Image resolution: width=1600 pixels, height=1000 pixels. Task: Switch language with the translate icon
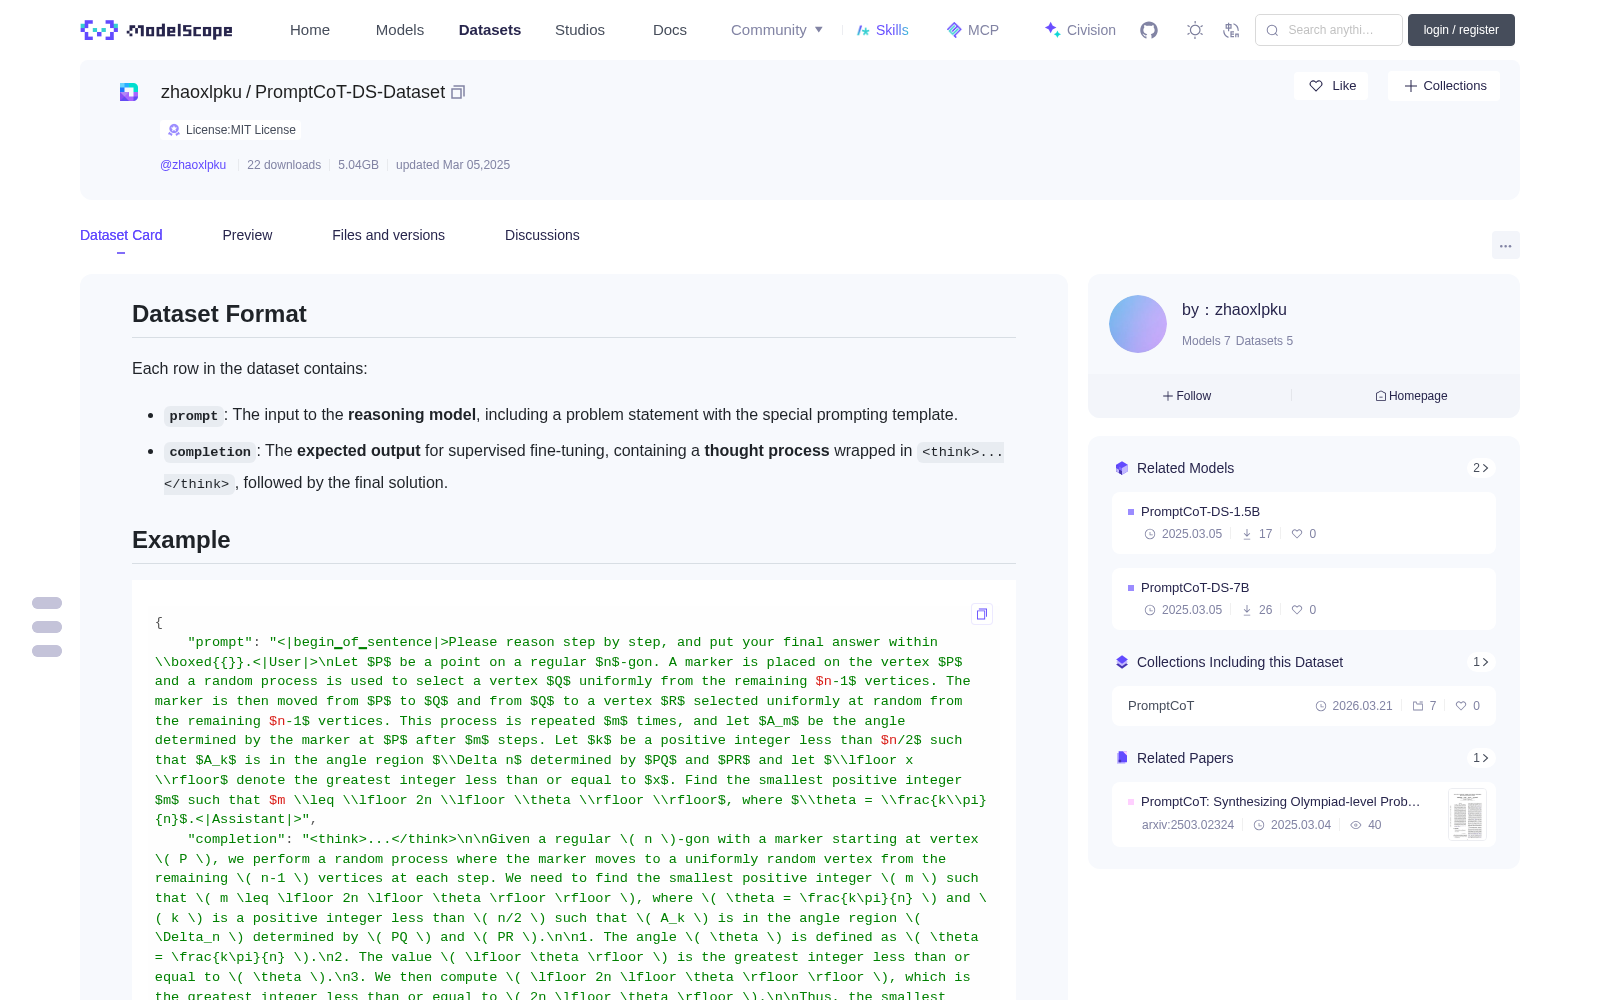[1232, 30]
